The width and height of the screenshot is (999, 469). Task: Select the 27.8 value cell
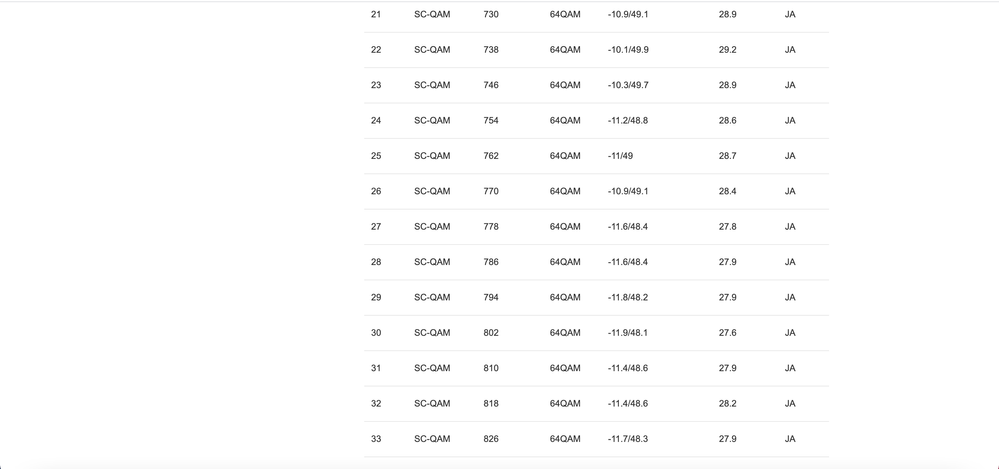click(x=727, y=227)
